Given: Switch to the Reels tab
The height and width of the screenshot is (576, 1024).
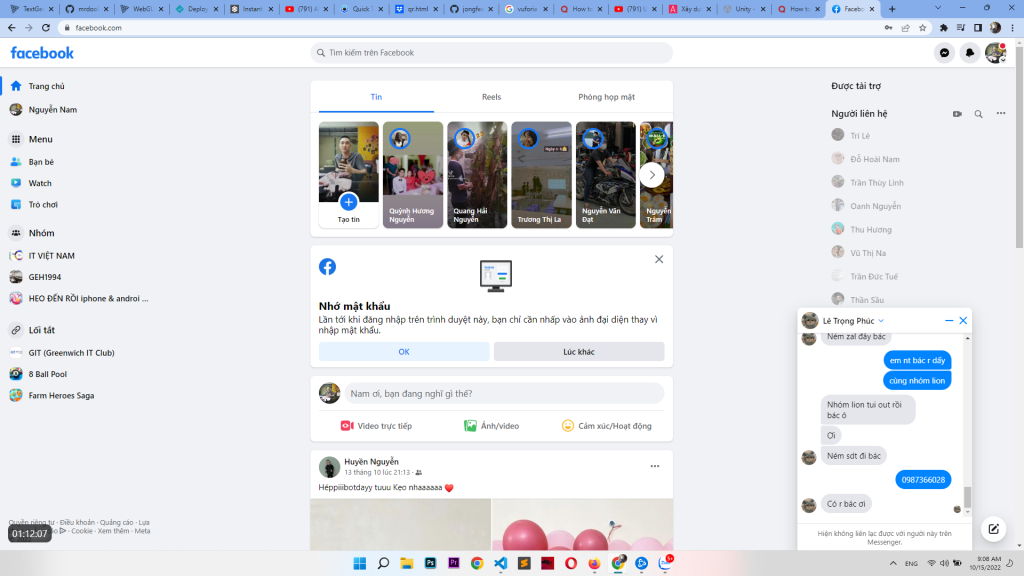Looking at the screenshot, I should [x=491, y=97].
